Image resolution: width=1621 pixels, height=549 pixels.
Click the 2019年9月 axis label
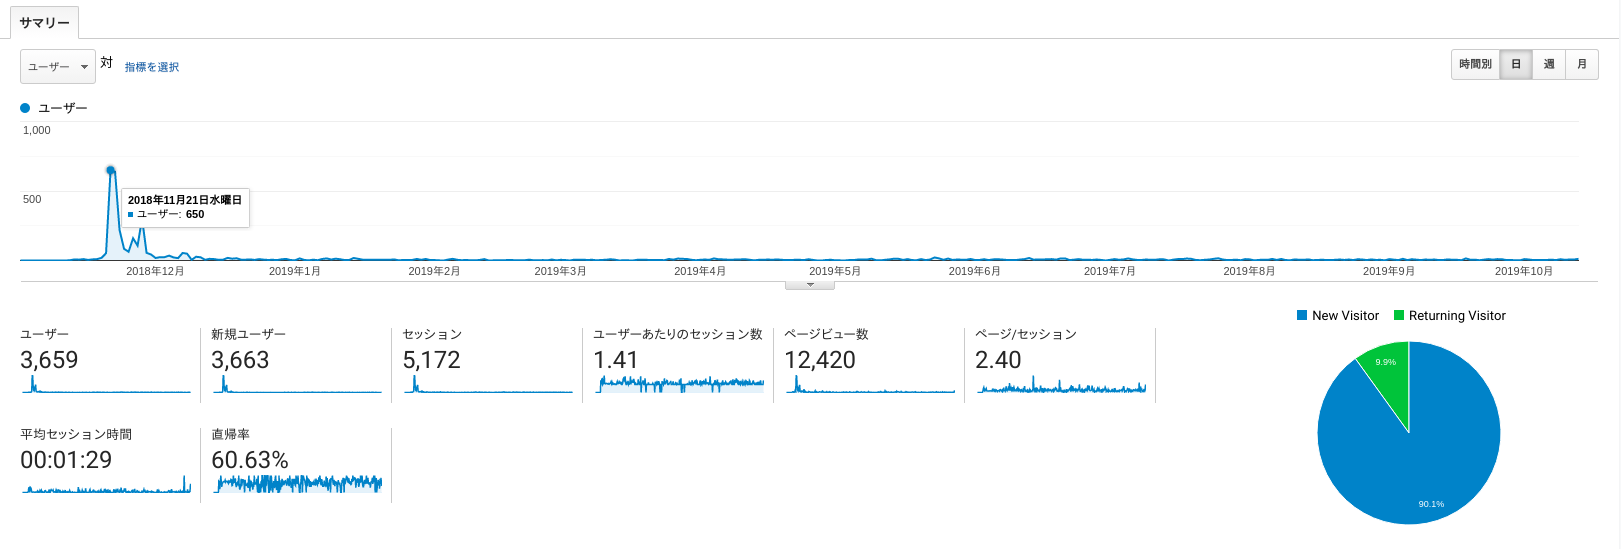[x=1389, y=271]
